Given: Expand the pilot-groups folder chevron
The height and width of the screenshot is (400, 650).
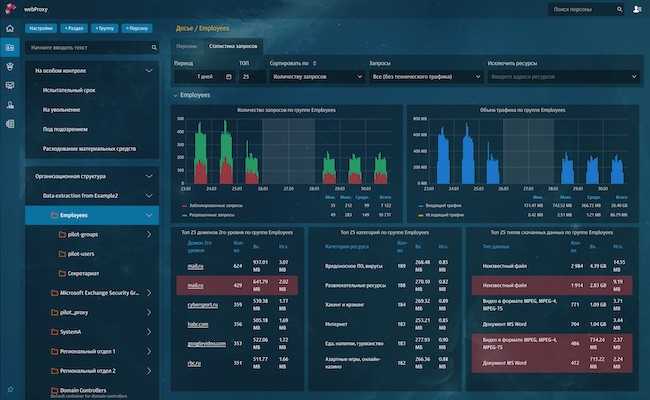Looking at the screenshot, I should (148, 235).
